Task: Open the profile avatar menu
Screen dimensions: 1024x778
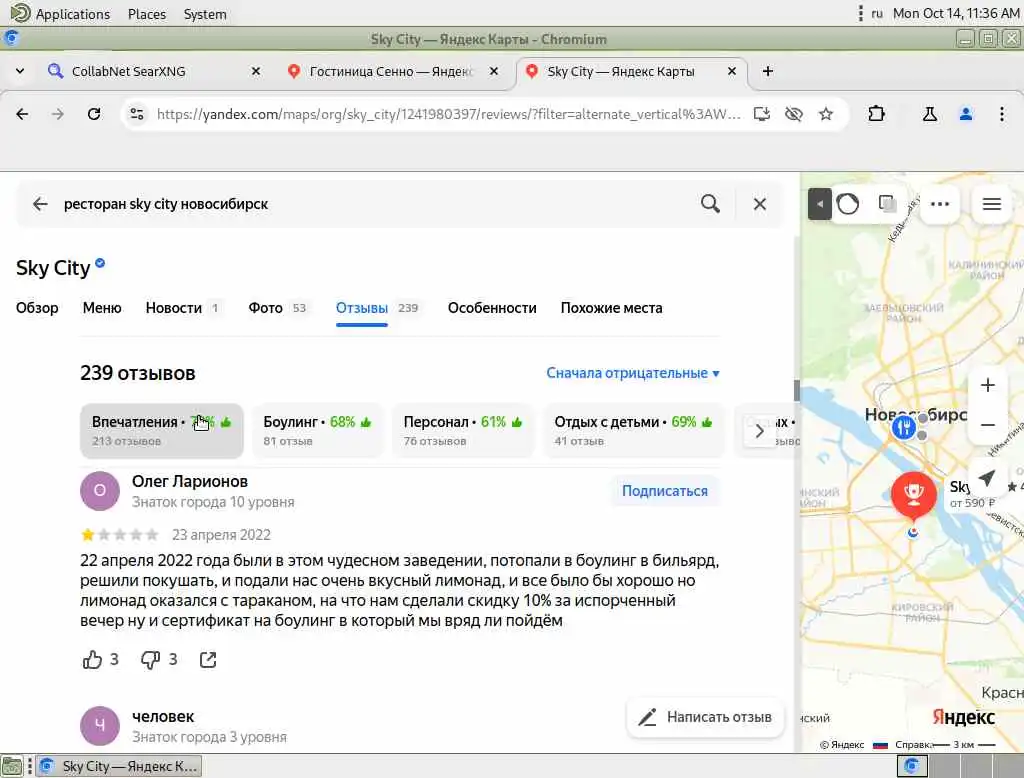Action: [966, 114]
